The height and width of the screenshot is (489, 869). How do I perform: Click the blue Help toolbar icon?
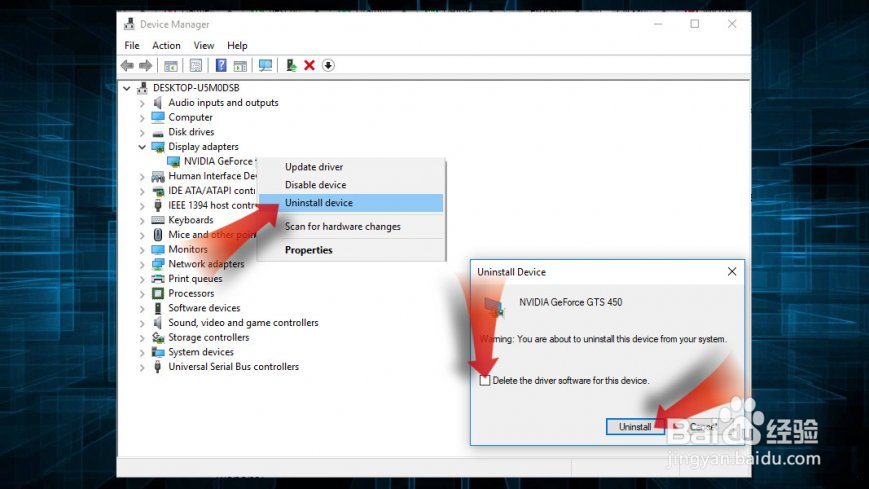[x=221, y=65]
